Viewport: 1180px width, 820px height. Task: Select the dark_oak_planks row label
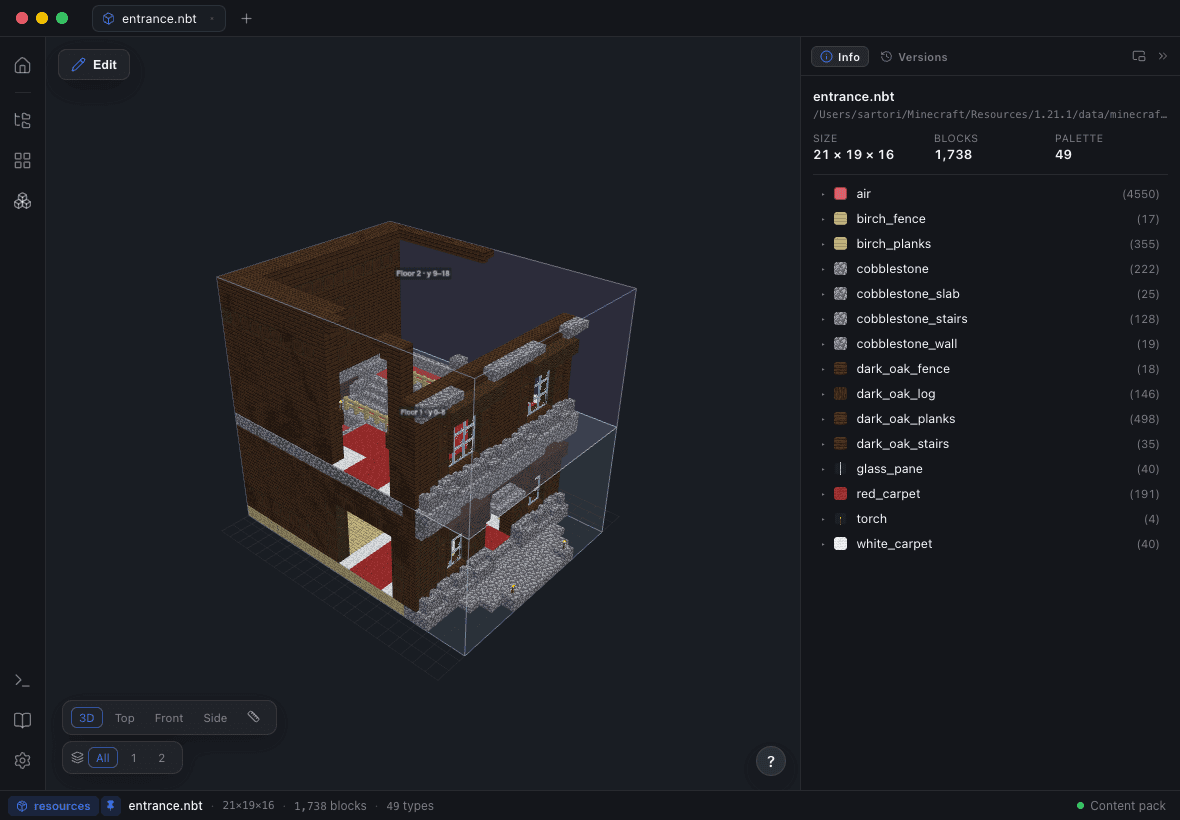click(x=905, y=418)
